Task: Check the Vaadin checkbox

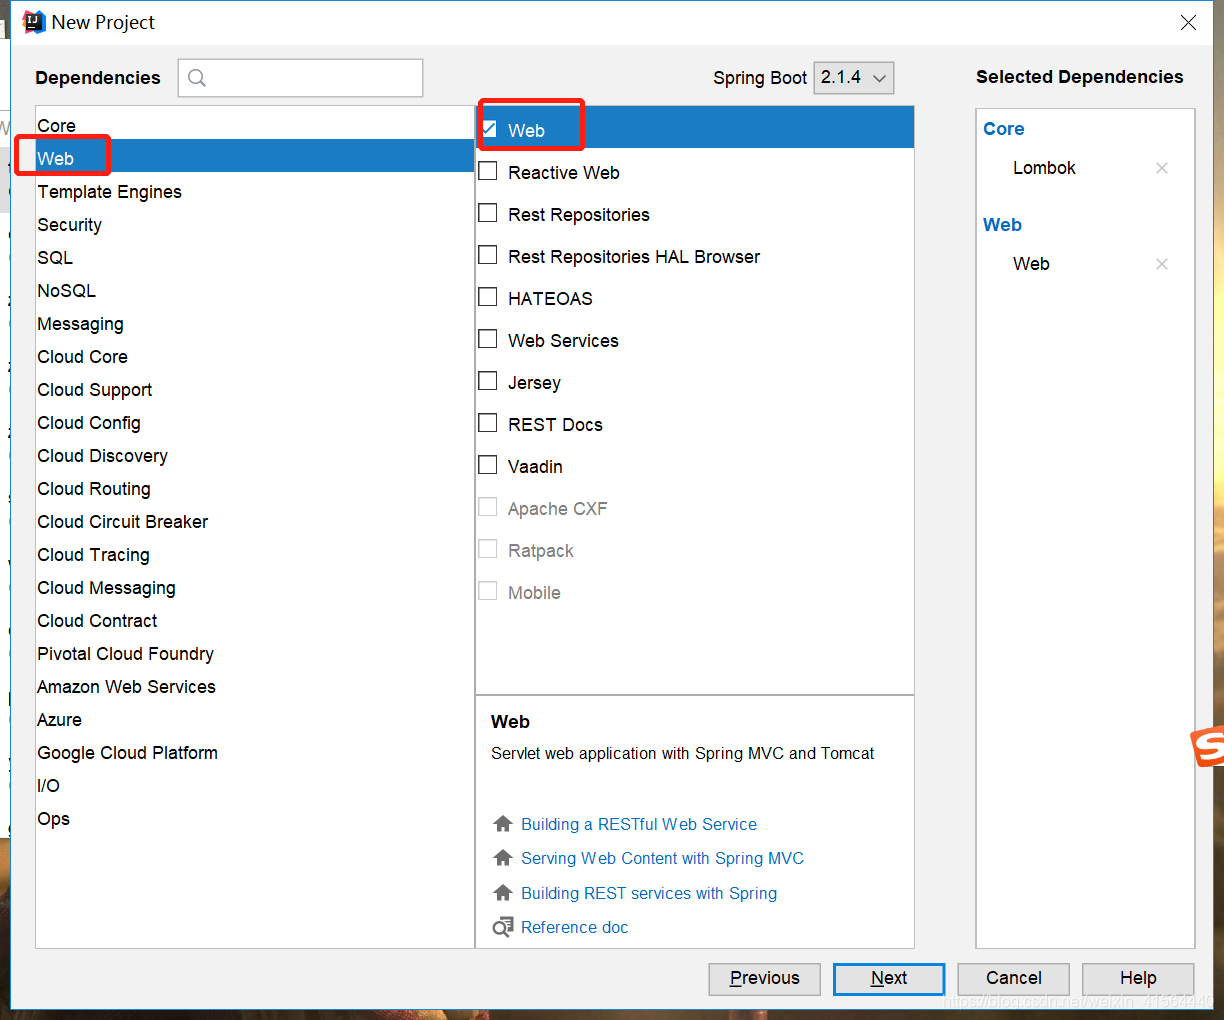Action: pos(488,465)
